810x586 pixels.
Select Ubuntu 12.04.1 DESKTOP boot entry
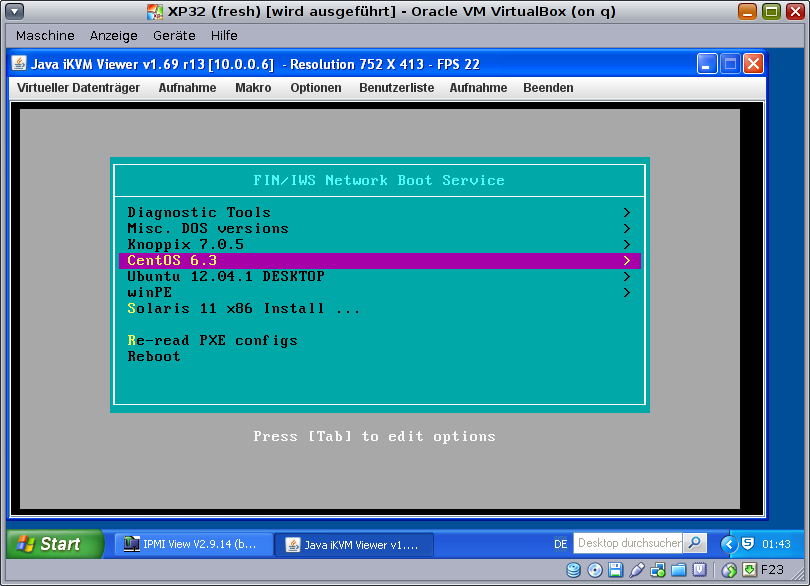click(x=380, y=276)
